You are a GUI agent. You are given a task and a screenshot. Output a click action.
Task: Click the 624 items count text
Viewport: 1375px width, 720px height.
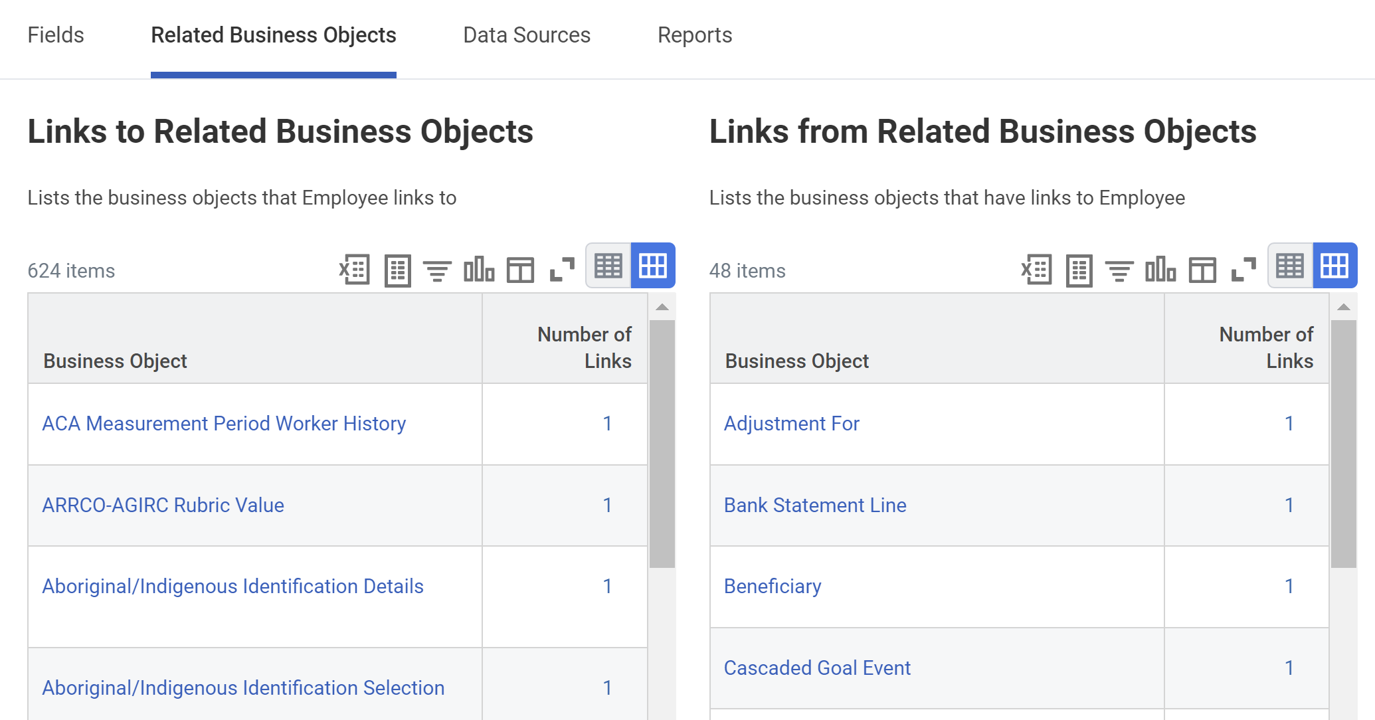coord(71,271)
